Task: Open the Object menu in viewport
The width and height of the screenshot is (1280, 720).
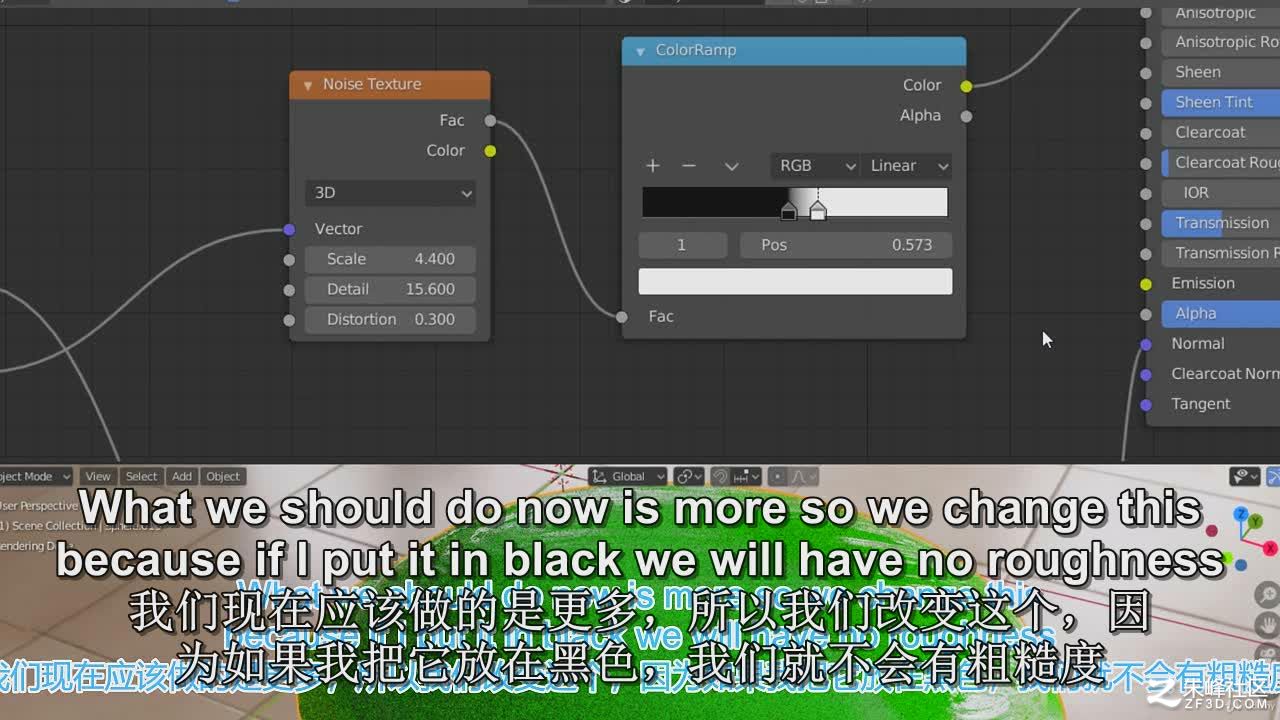Action: pos(223,476)
